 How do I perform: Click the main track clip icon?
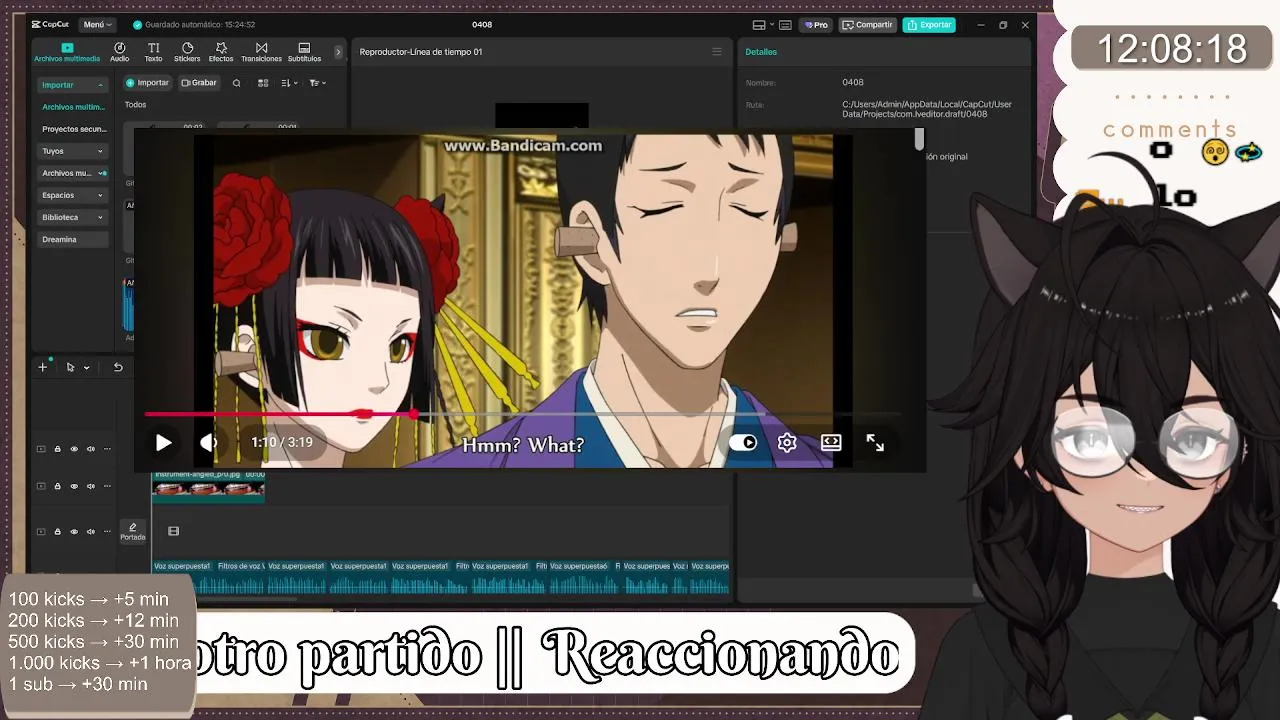[x=173, y=532]
